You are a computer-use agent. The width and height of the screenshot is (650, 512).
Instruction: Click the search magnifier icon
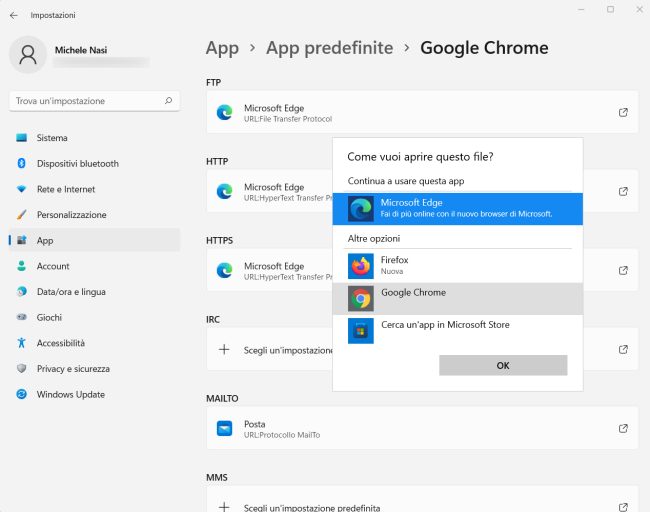168,101
